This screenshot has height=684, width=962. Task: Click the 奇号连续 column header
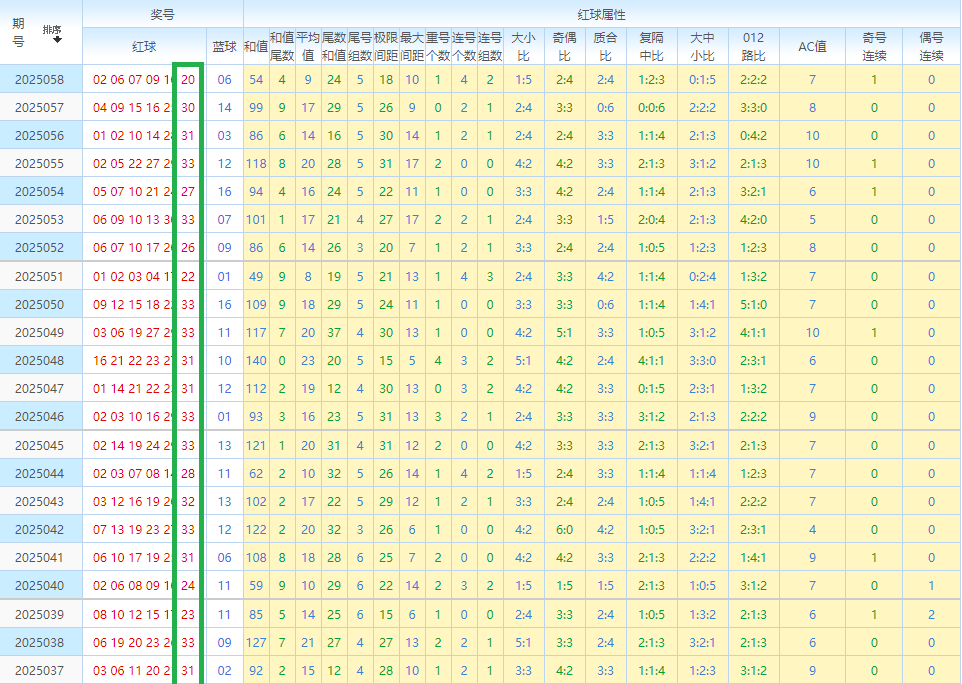[x=874, y=46]
